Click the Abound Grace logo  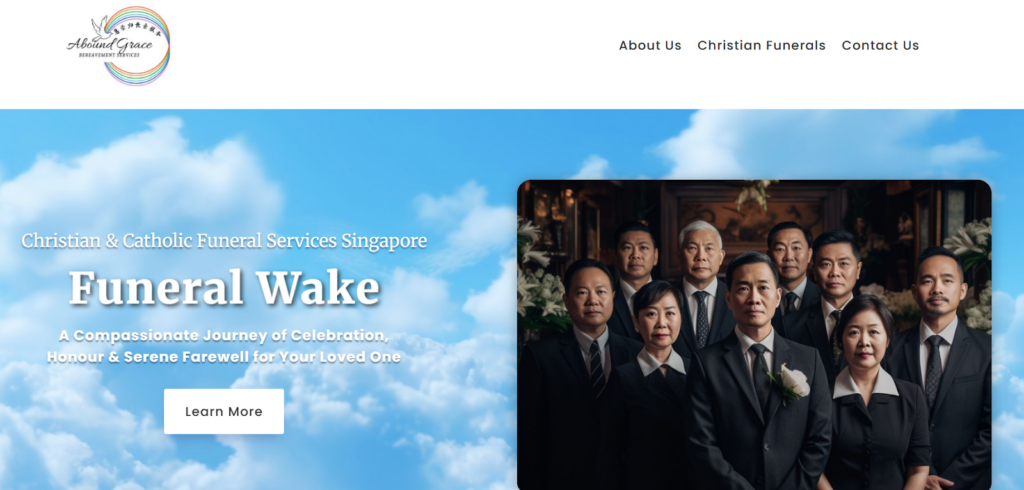(118, 46)
